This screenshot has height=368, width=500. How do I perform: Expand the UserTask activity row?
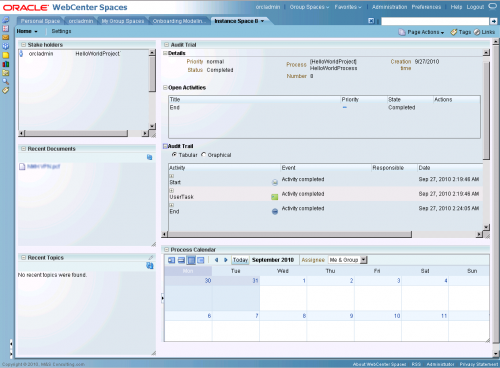point(172,190)
